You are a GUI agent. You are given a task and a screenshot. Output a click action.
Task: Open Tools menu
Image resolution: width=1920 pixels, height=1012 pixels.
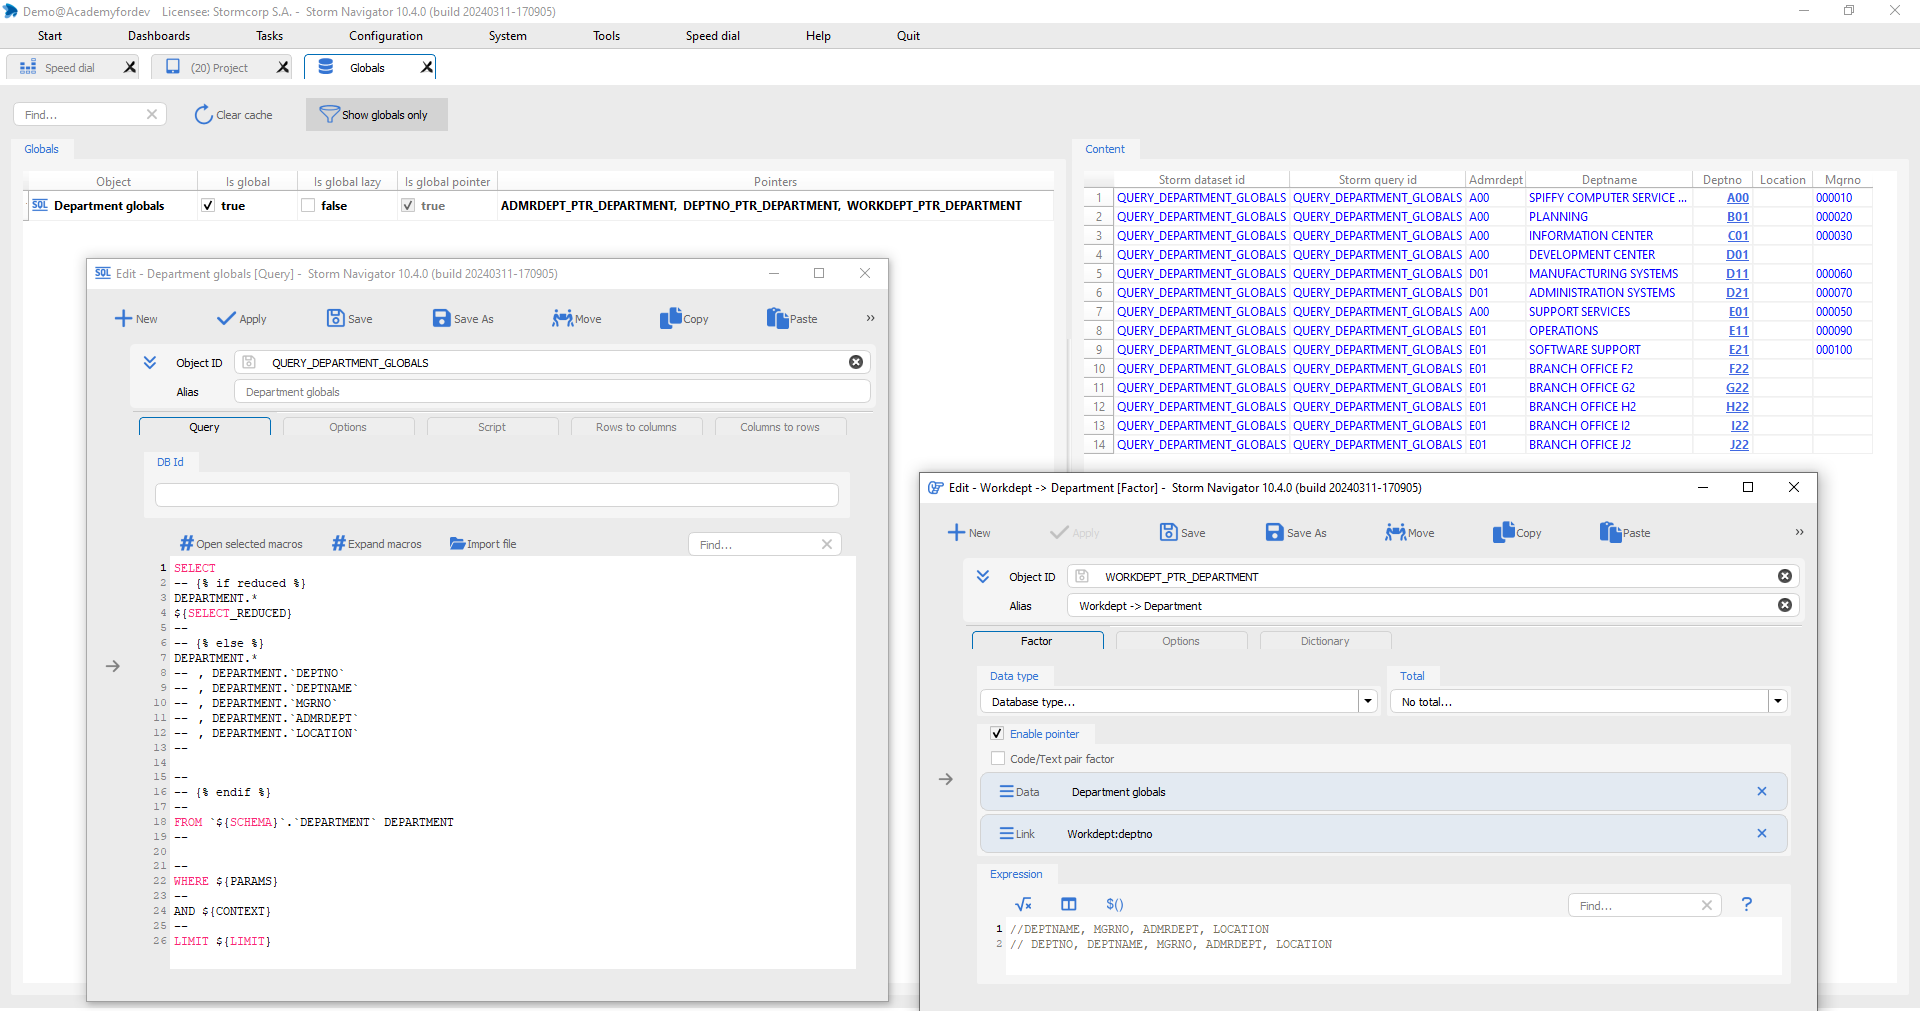(606, 36)
